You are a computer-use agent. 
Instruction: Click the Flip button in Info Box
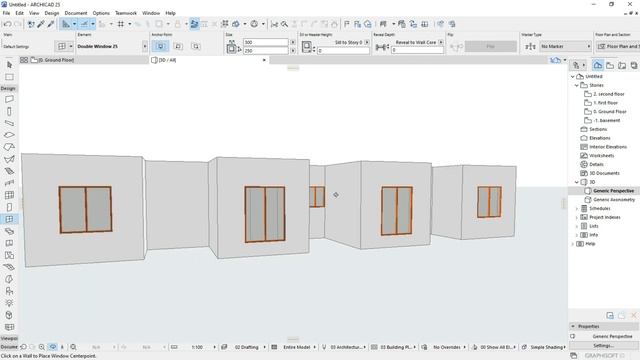(491, 47)
